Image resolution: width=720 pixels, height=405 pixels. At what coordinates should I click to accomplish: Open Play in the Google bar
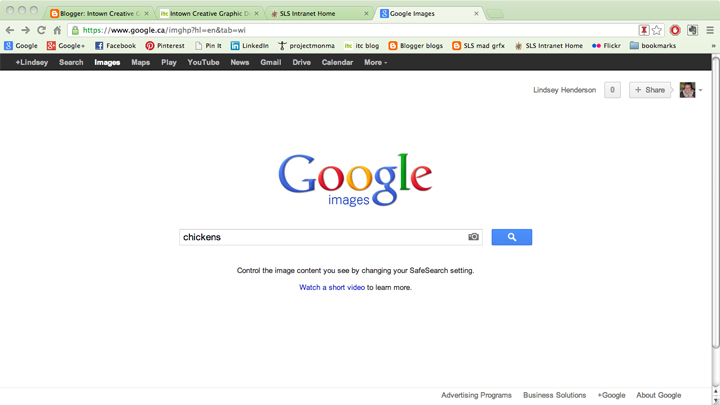click(169, 62)
